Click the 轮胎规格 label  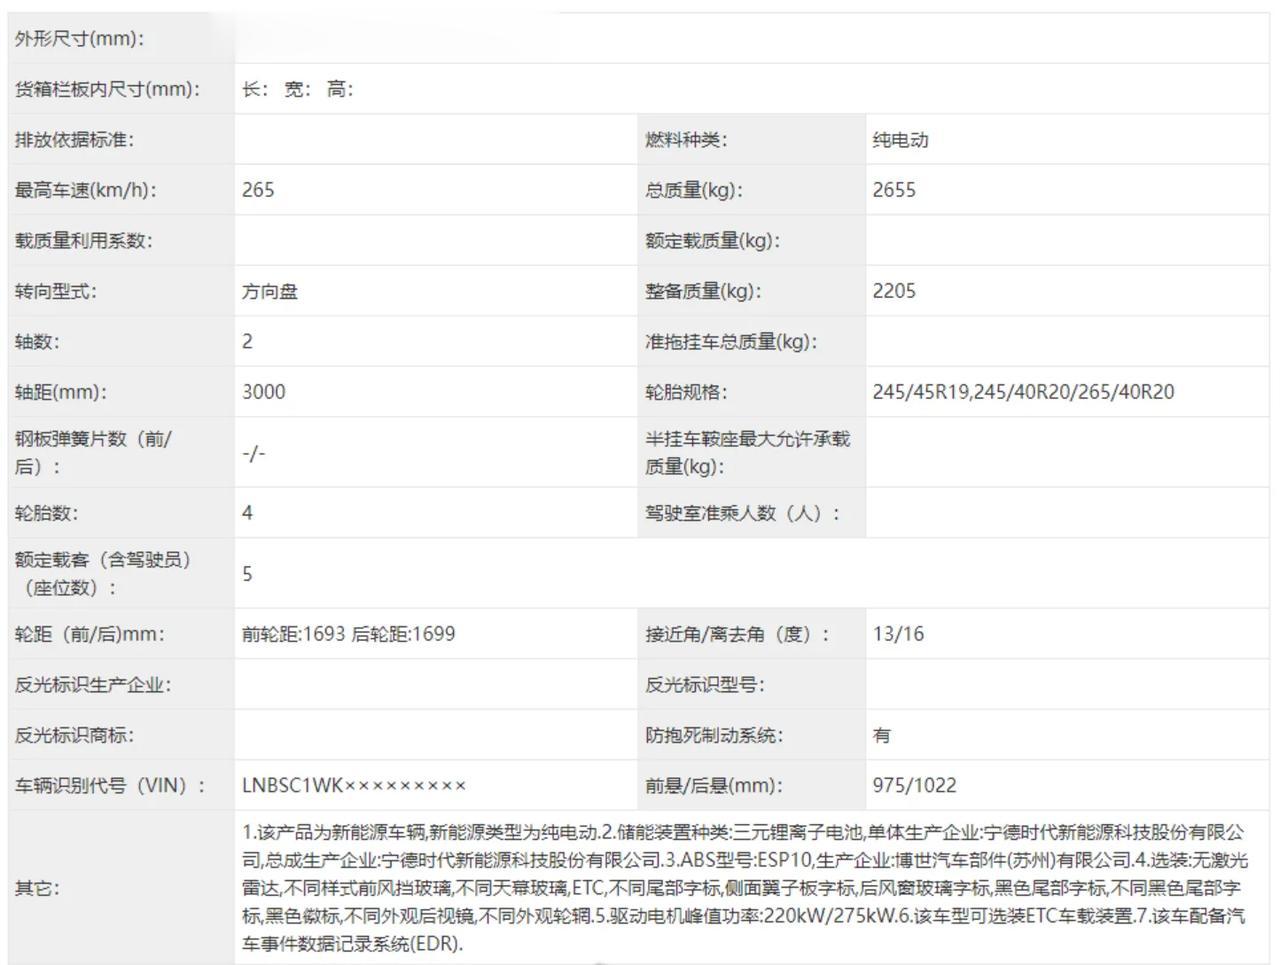(686, 392)
